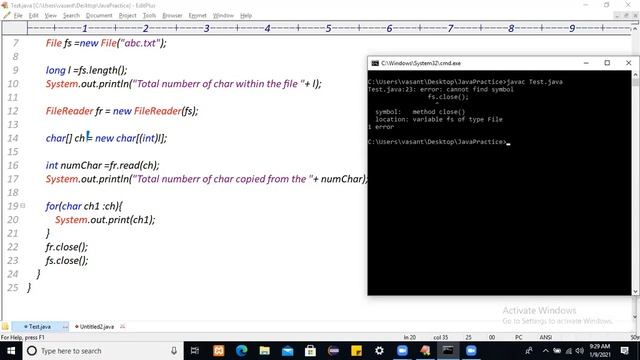Viewport: 640px width, 360px height.
Task: Launch Microsoft Edge from the taskbar
Action: point(242,351)
